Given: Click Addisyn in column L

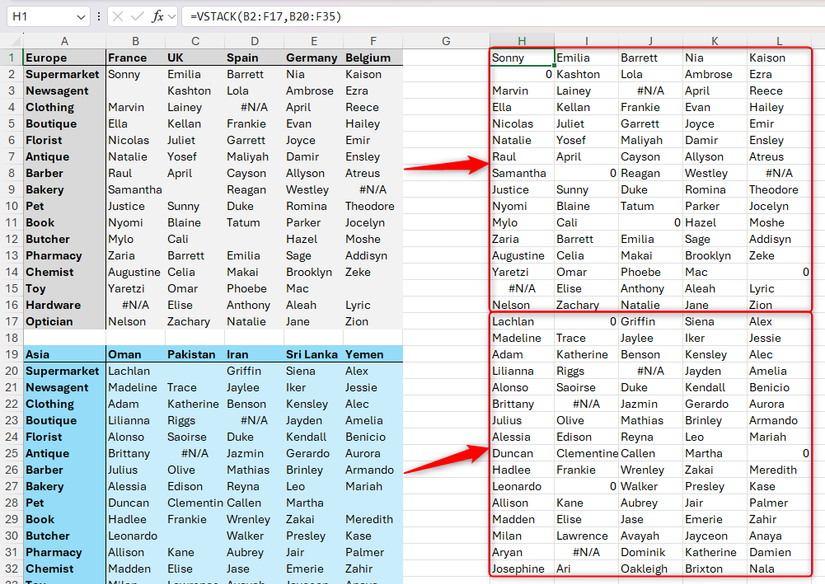Looking at the screenshot, I should point(779,239).
